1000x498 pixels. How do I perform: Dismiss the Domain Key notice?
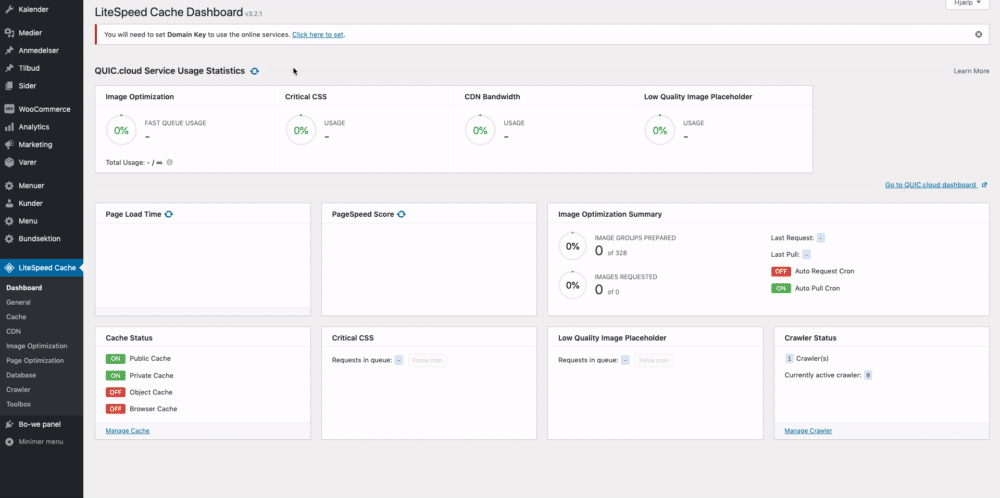point(978,34)
